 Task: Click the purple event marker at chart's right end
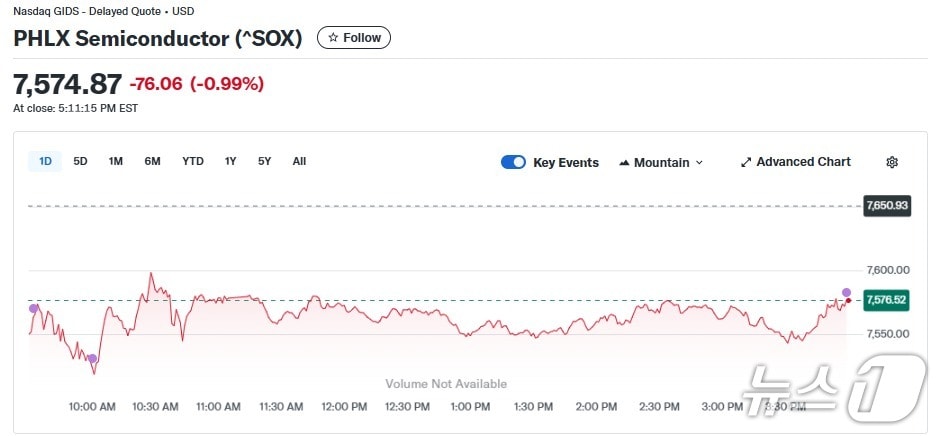846,292
